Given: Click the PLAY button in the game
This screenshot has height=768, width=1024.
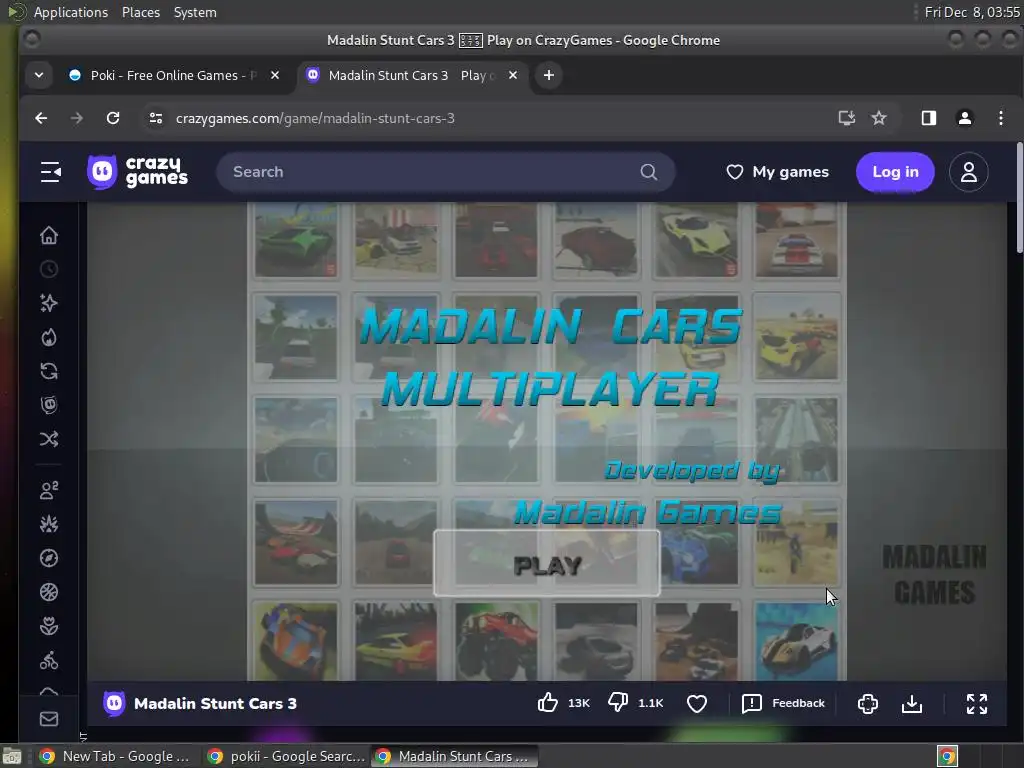Looking at the screenshot, I should point(547,564).
